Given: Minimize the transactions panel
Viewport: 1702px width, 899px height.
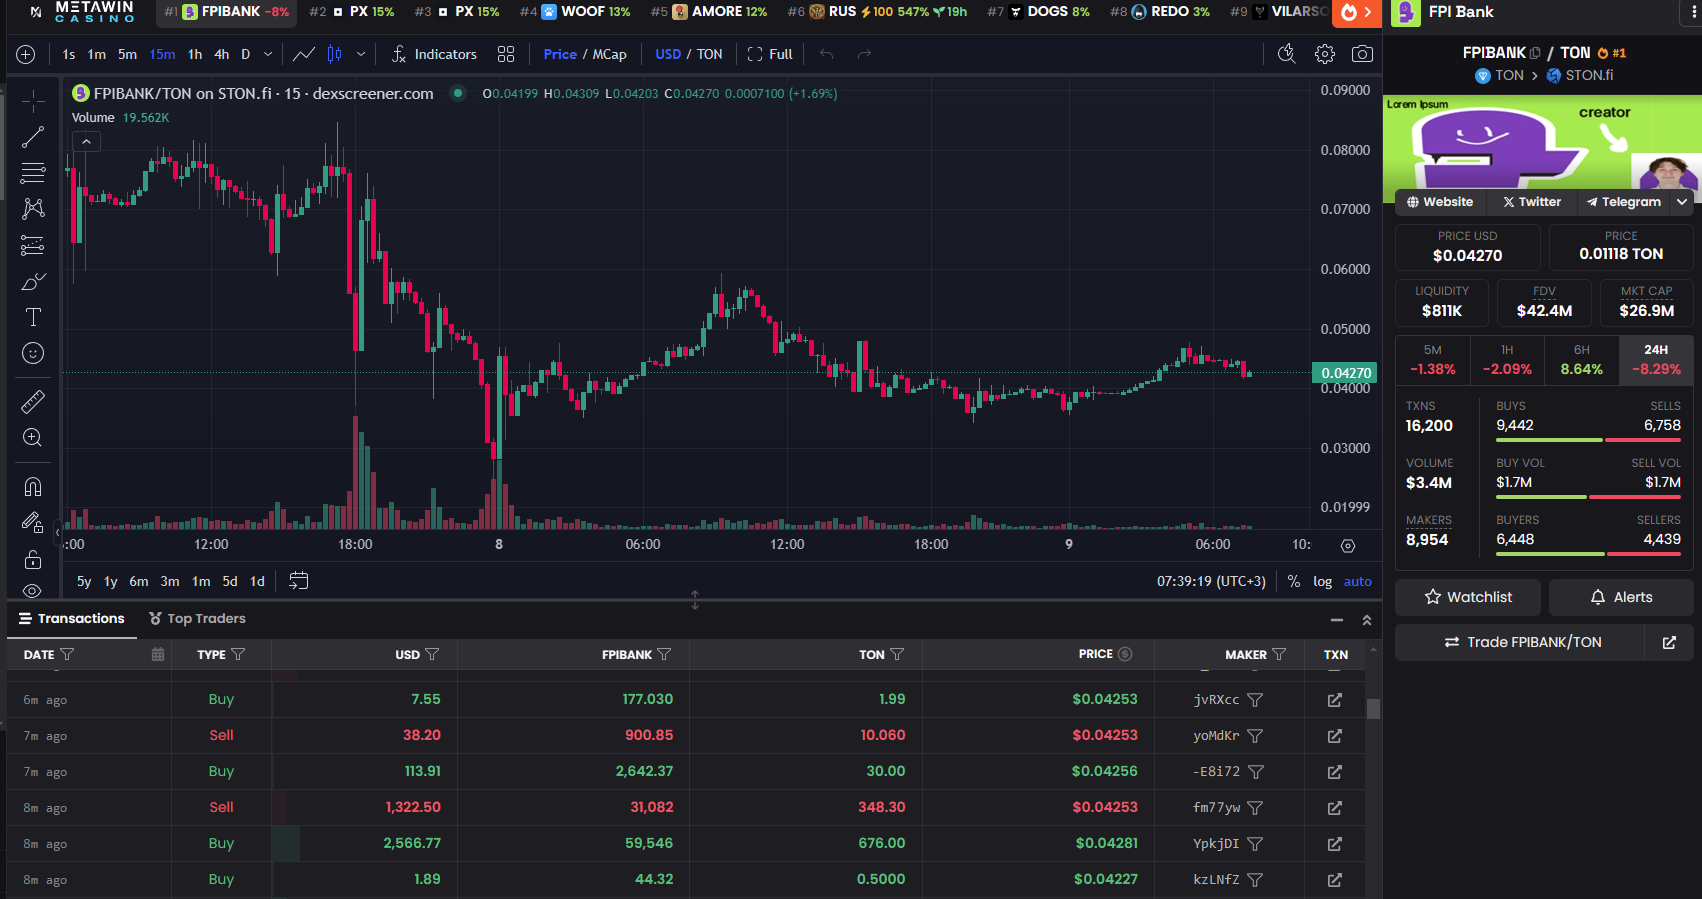Looking at the screenshot, I should pyautogui.click(x=1337, y=620).
